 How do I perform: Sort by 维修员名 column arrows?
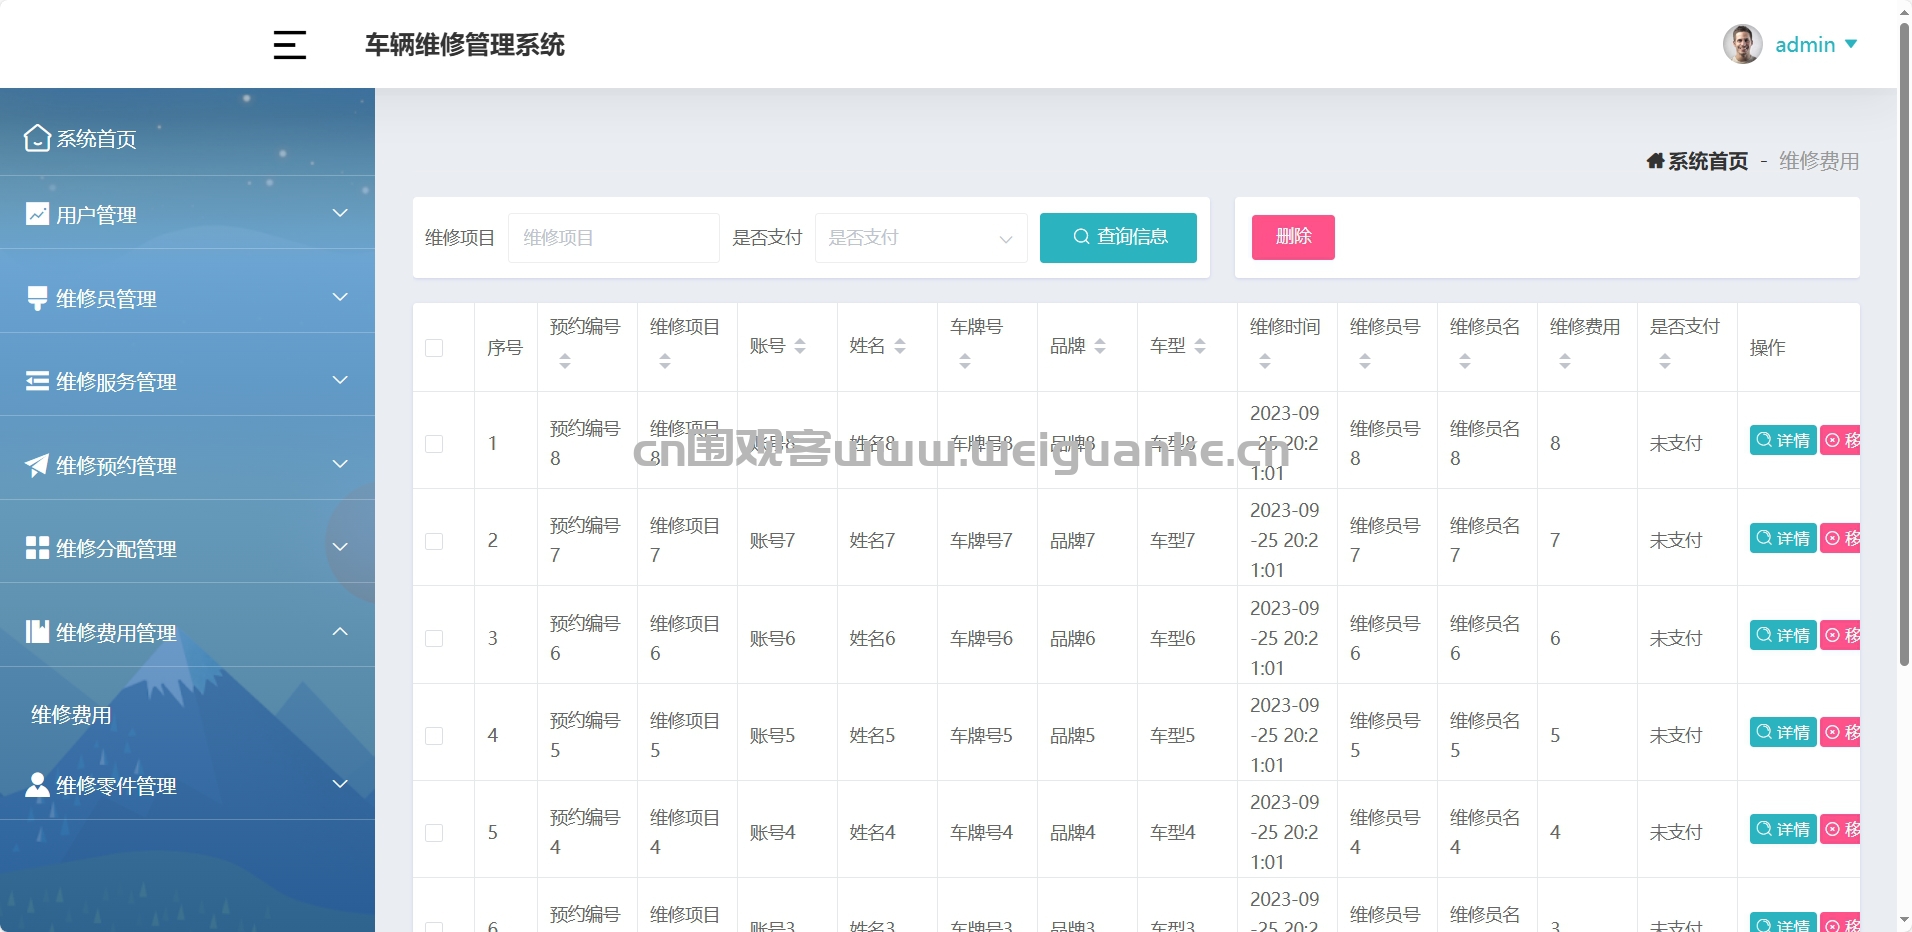tap(1465, 361)
